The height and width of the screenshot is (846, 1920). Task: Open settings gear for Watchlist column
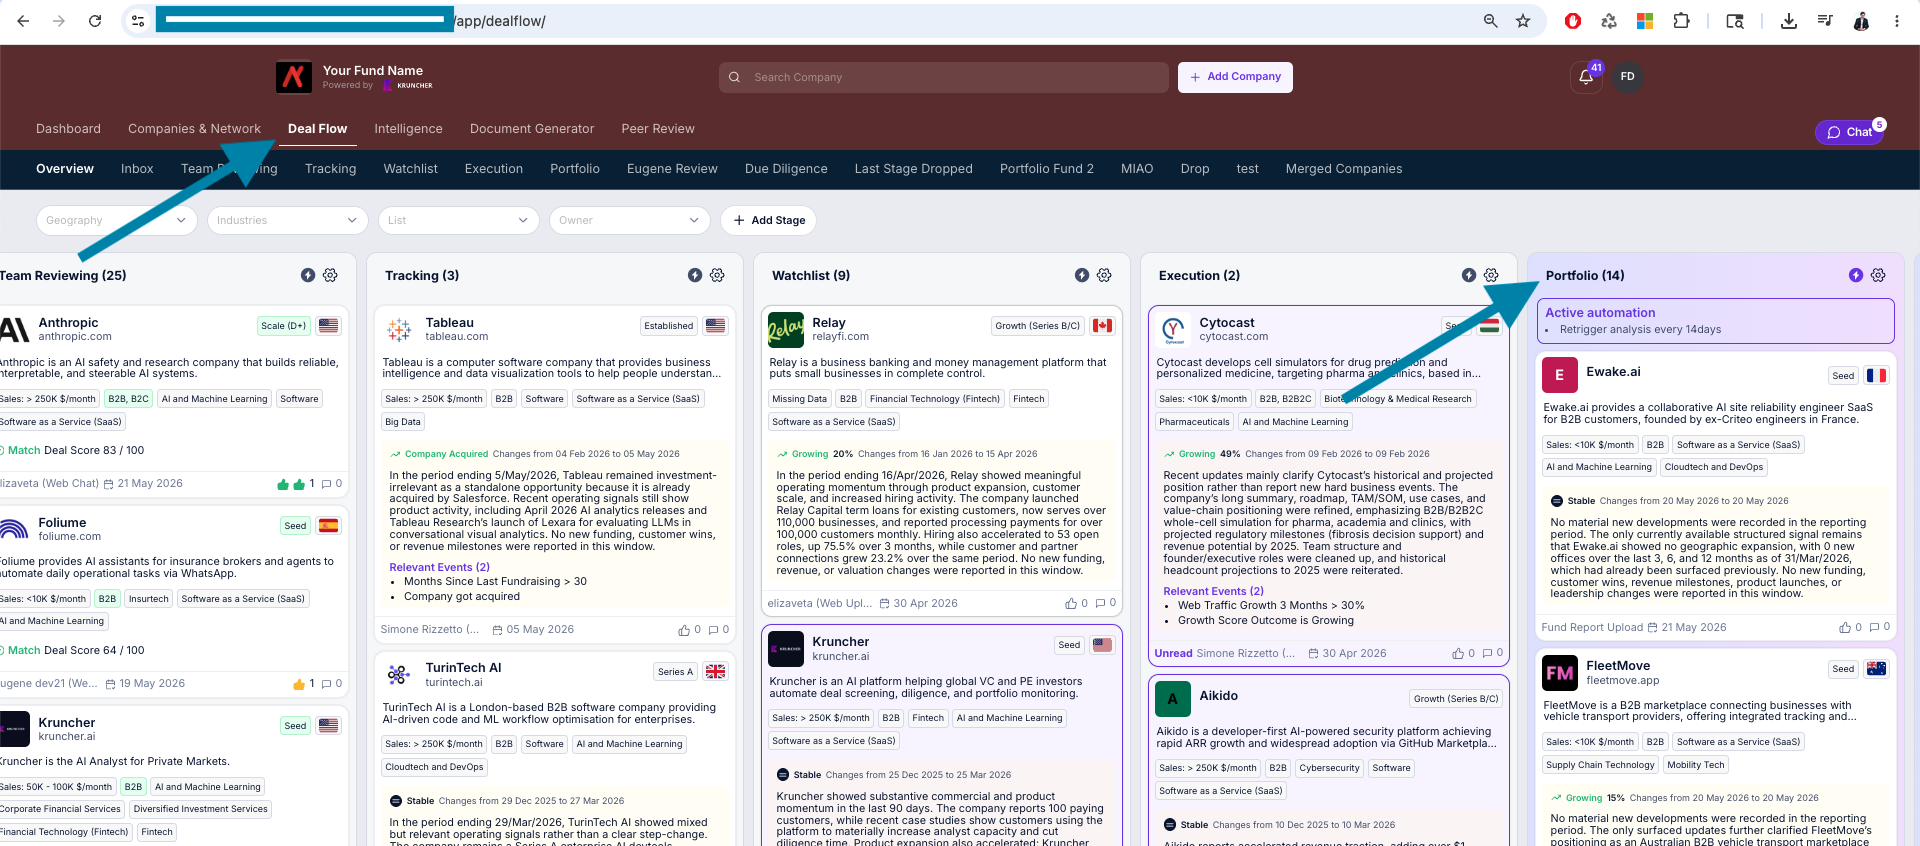[x=1104, y=275]
